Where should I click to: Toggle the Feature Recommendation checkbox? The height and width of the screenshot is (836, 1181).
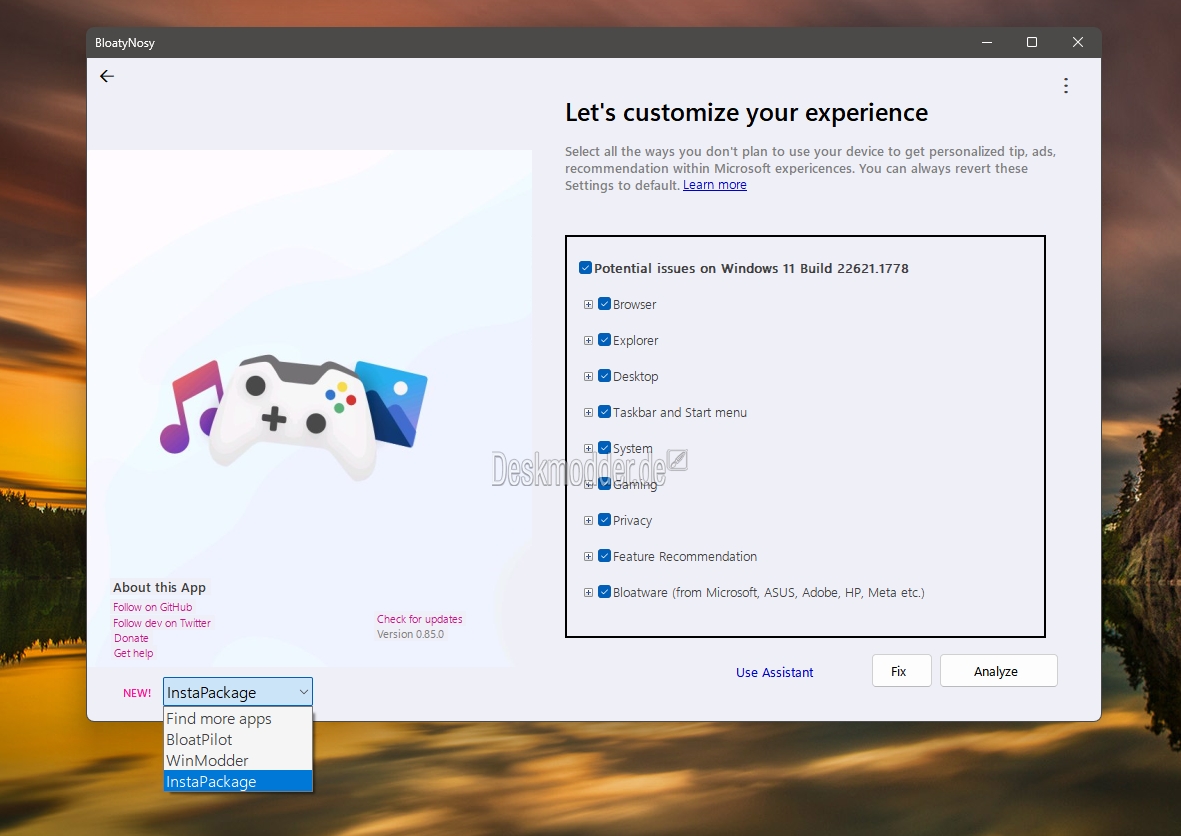(x=604, y=557)
